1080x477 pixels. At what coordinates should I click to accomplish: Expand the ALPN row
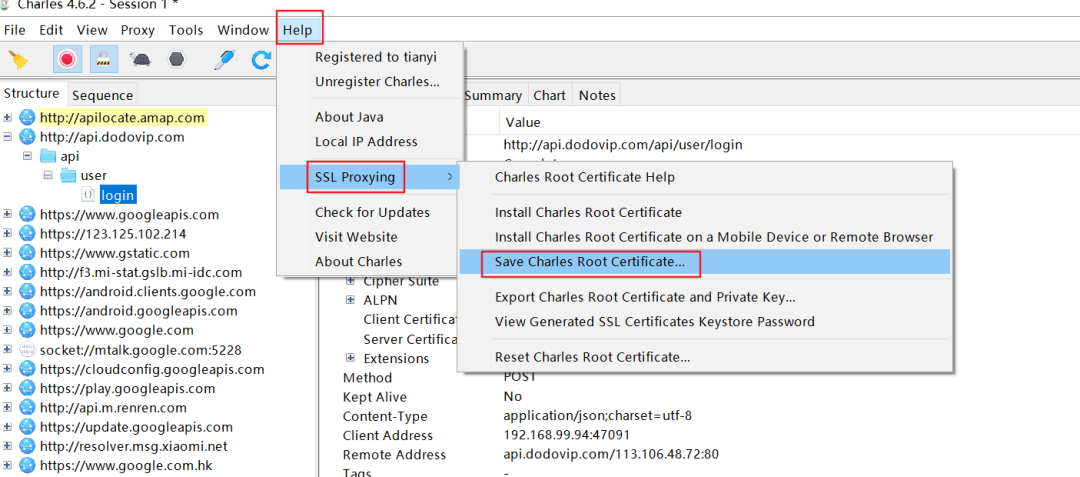(x=351, y=300)
